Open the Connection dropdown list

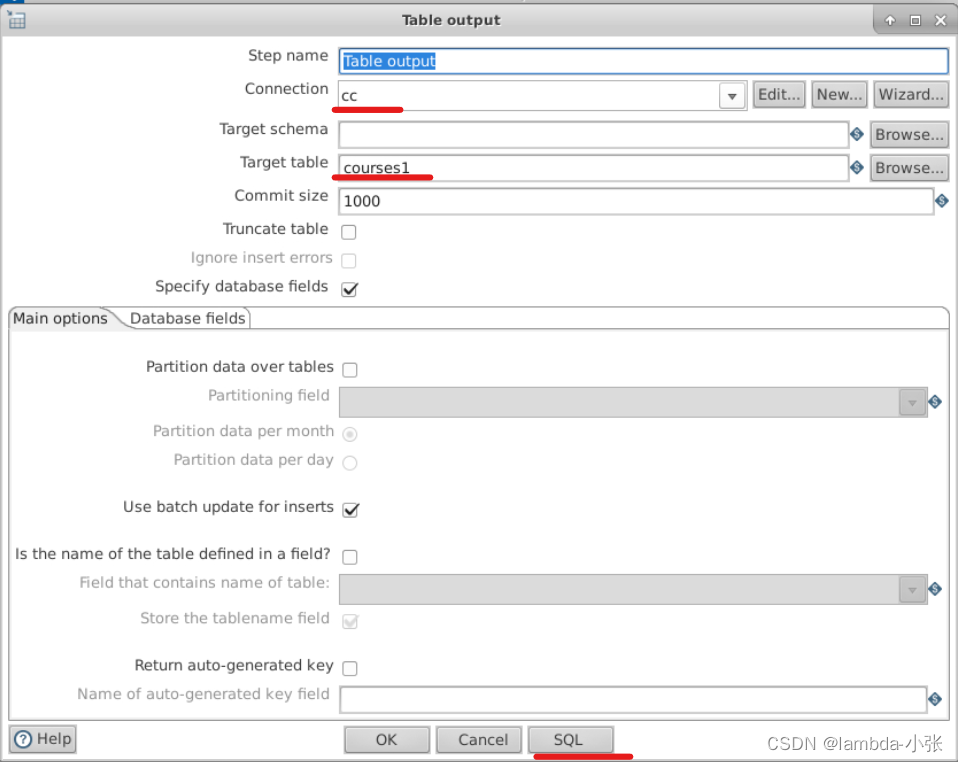pos(732,96)
